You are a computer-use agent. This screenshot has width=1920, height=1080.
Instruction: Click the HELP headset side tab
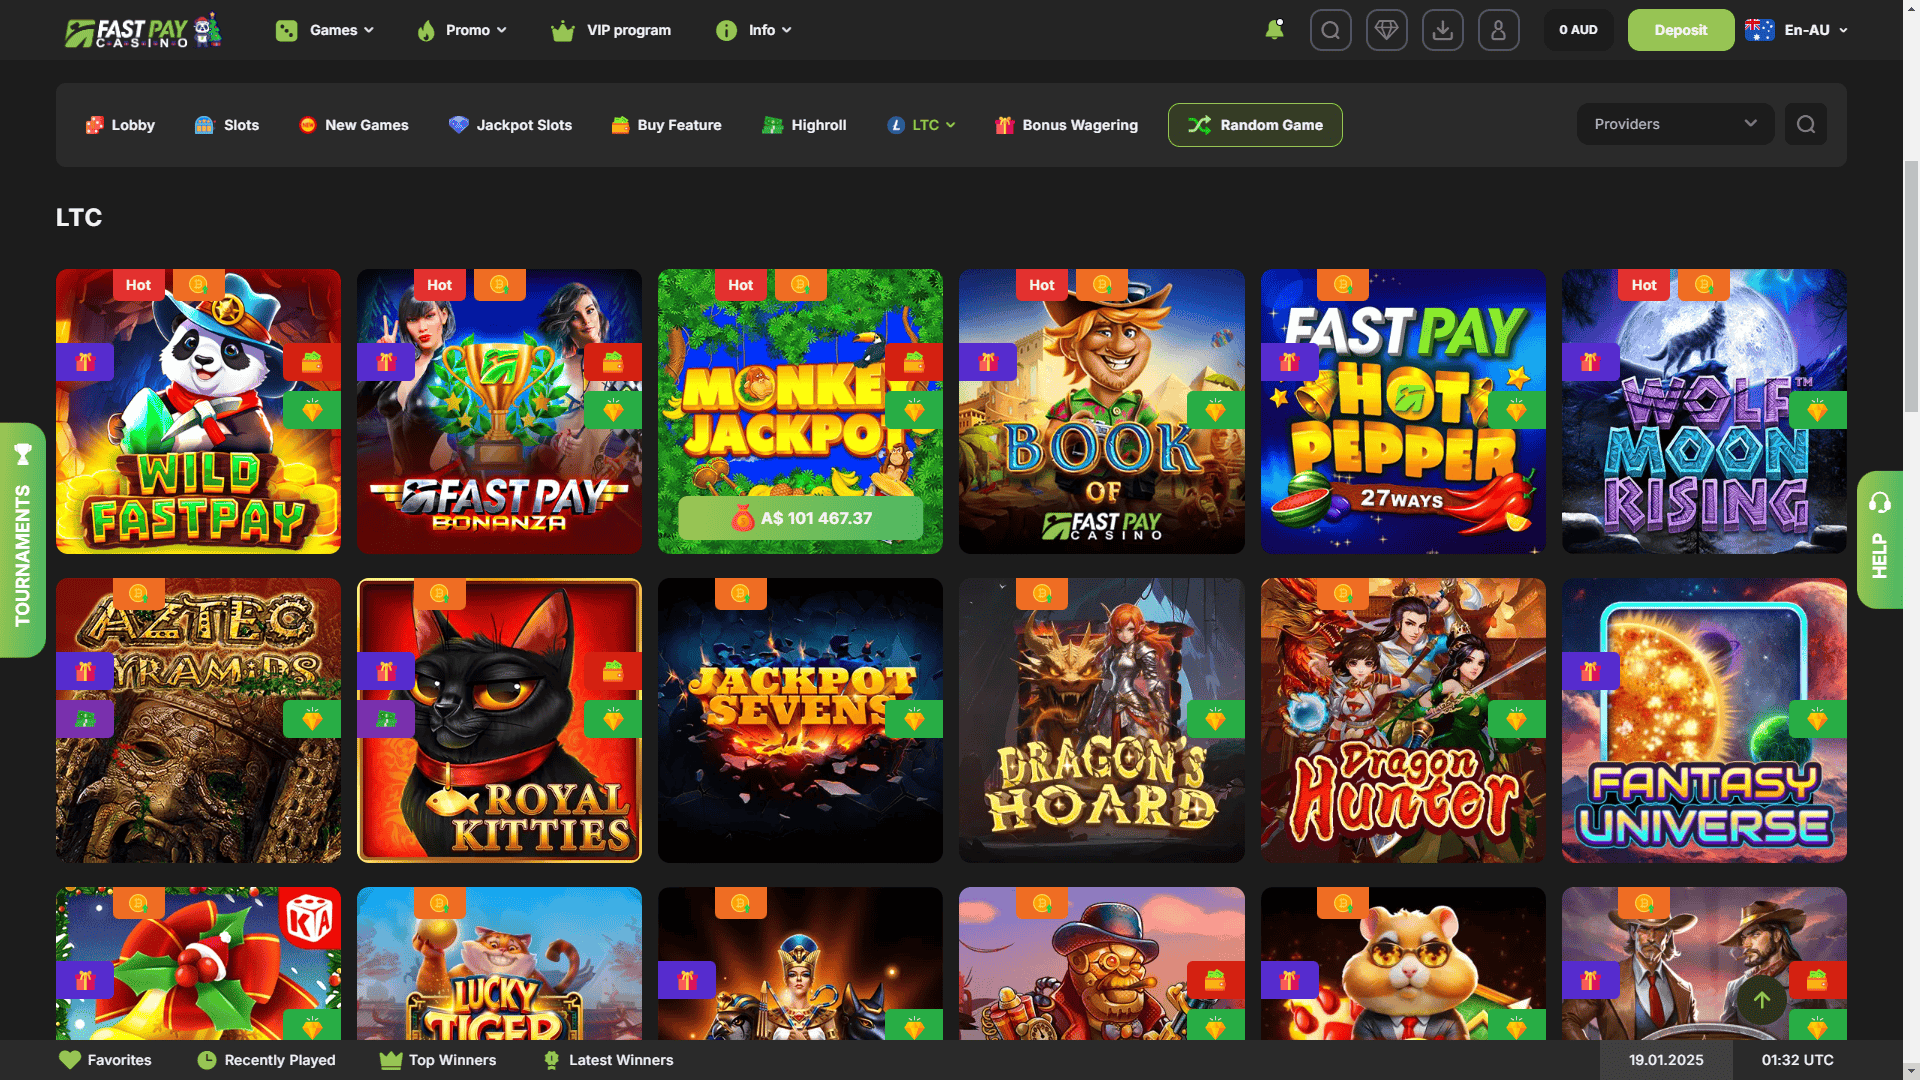tap(1879, 540)
